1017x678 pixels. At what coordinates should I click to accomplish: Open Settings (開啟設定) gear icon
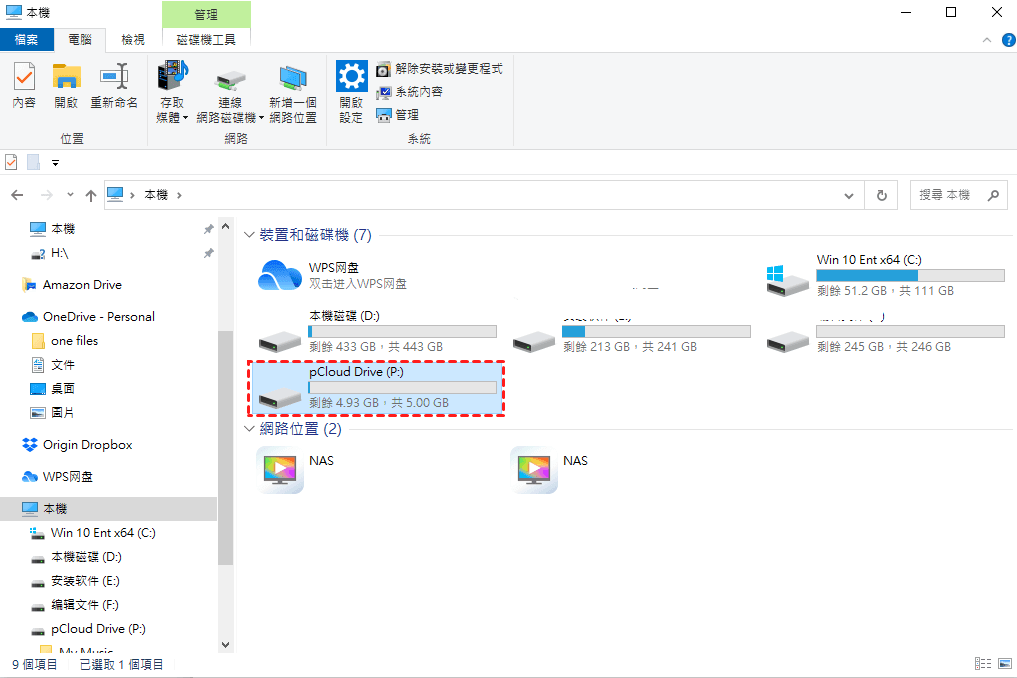(x=351, y=91)
